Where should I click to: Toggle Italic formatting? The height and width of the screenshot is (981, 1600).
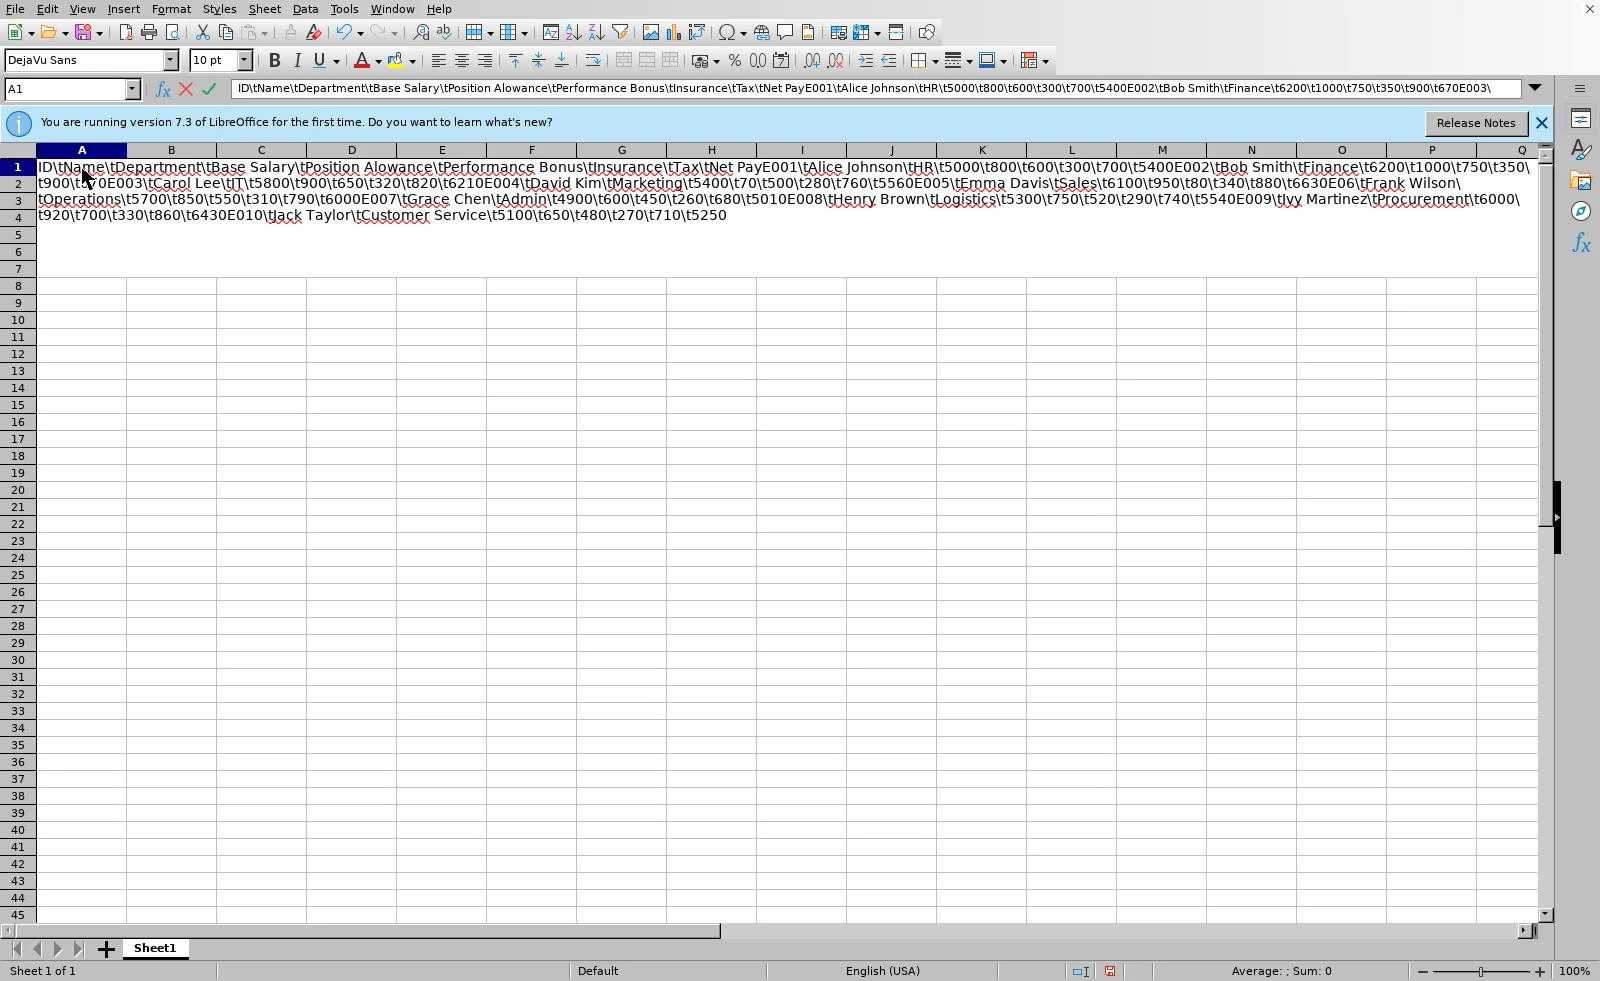[298, 61]
